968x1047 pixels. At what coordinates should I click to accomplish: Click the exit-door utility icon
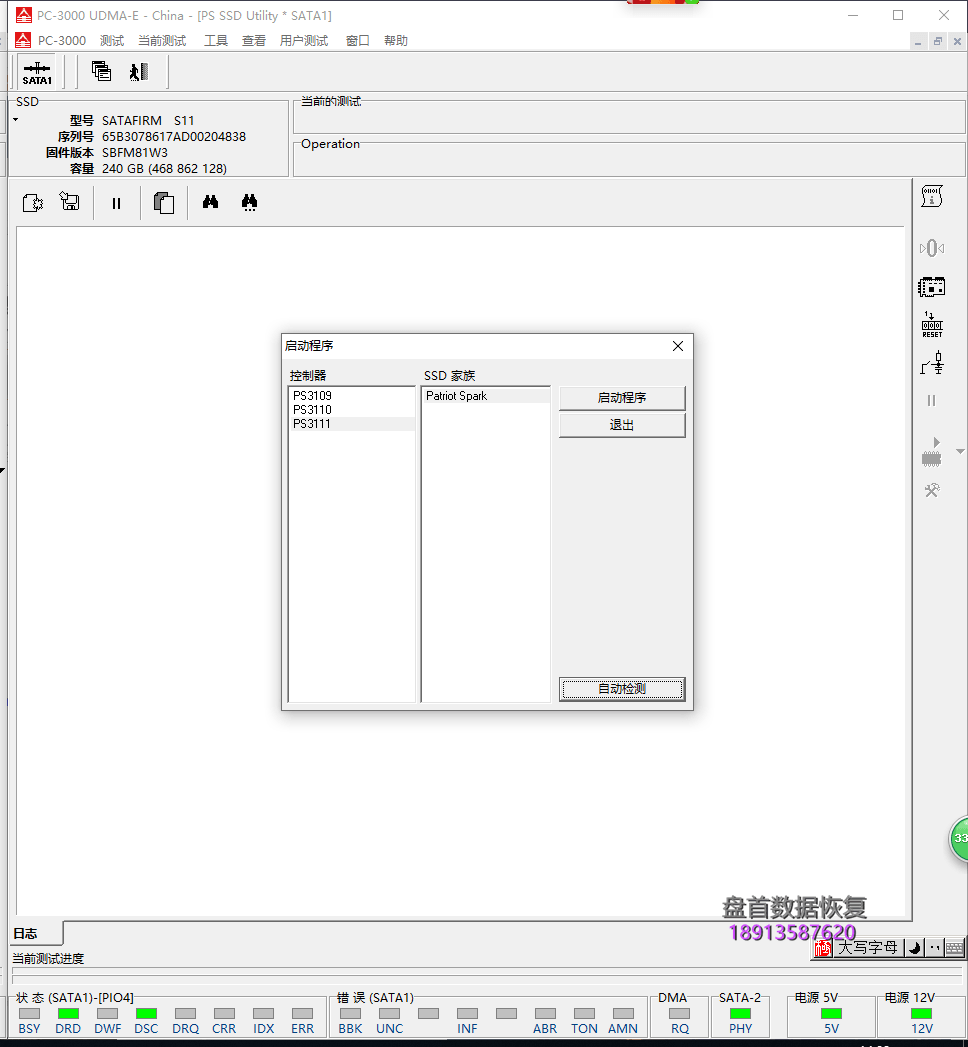coord(138,71)
